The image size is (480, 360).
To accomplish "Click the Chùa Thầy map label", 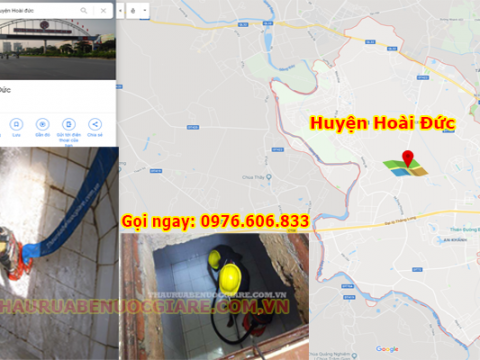I will pos(253,177).
